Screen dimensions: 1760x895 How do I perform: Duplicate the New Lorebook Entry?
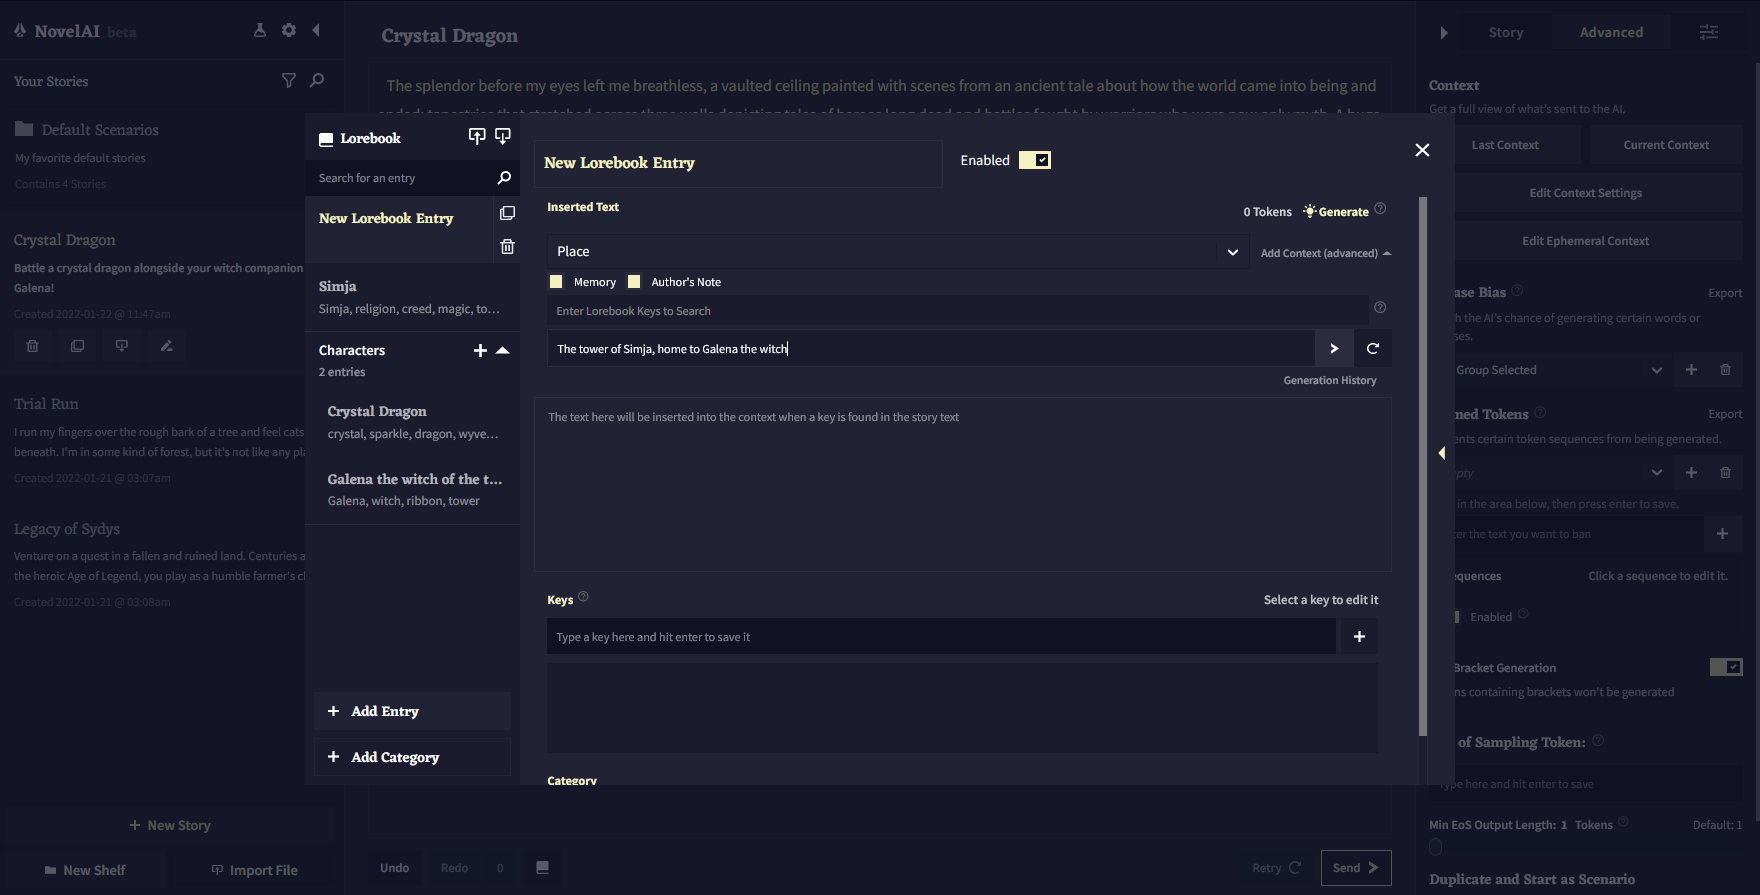(x=507, y=213)
